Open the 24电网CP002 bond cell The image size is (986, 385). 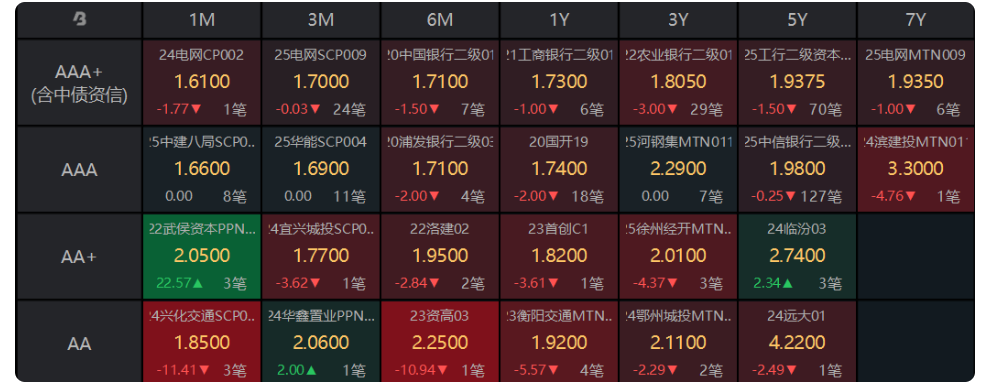coord(202,82)
